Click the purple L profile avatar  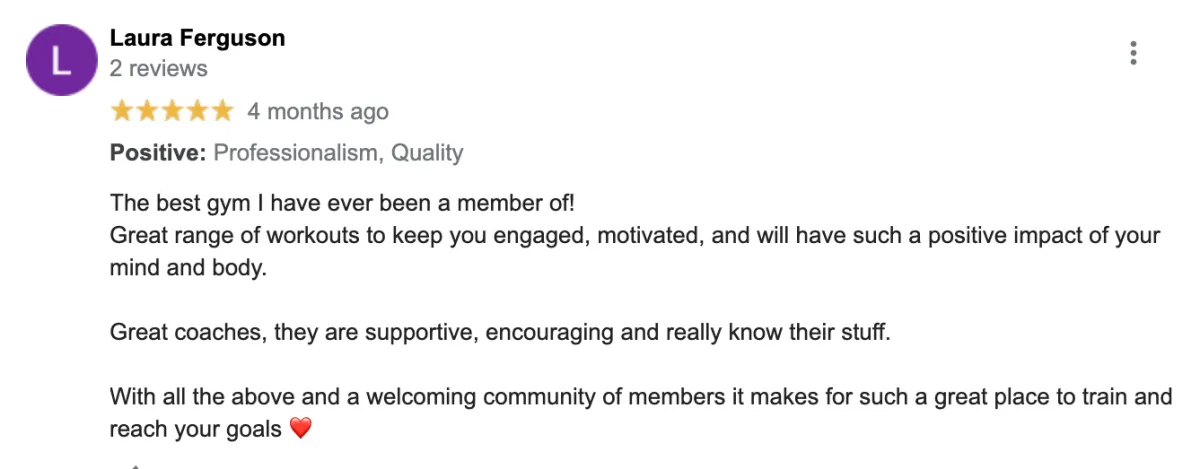point(61,60)
